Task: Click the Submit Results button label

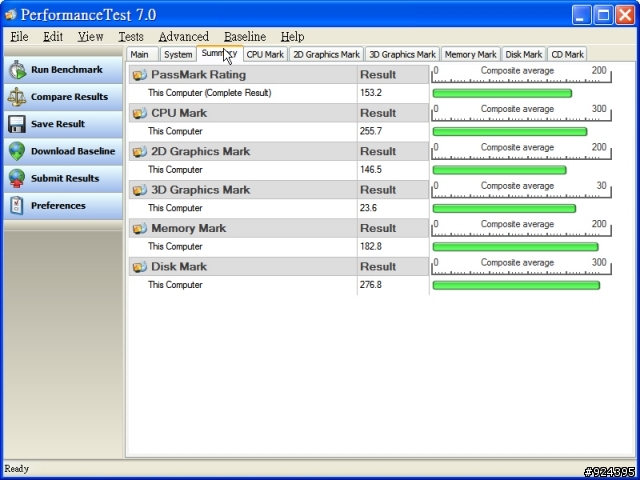Action: click(65, 178)
